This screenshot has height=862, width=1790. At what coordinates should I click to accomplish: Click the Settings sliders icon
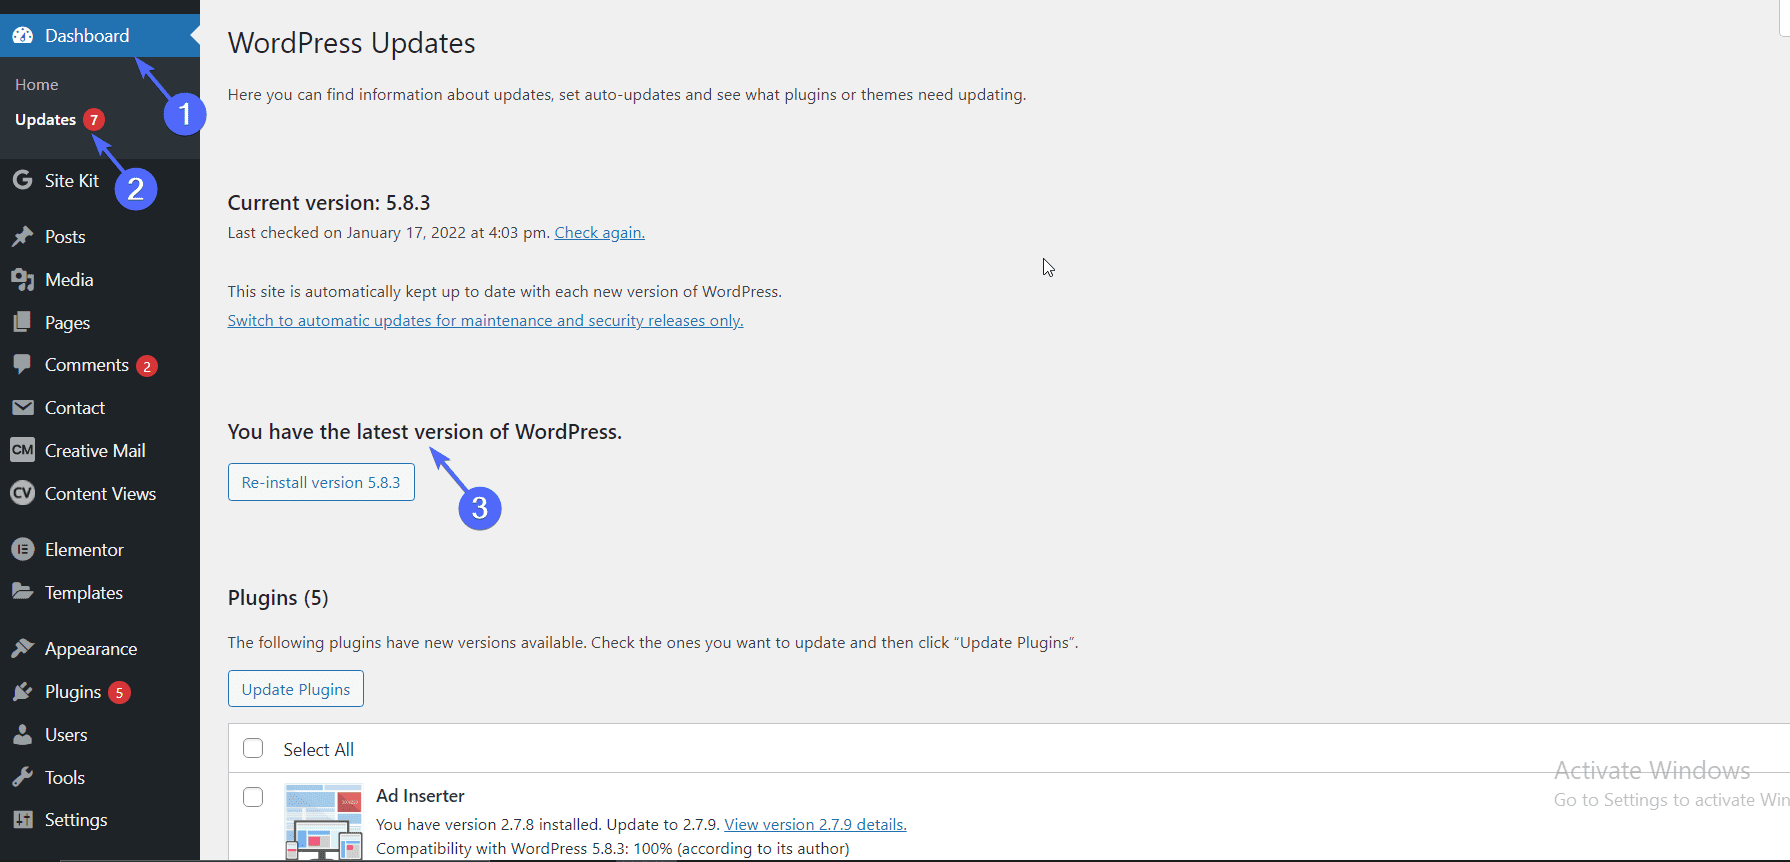22,820
